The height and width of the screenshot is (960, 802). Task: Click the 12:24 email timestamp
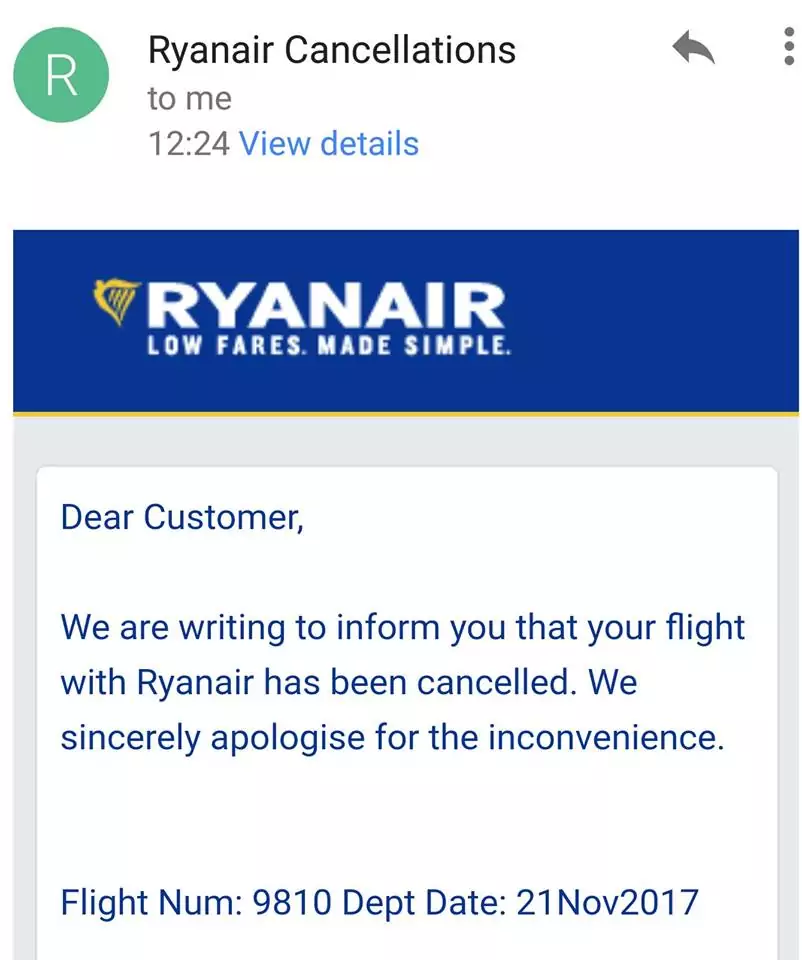pyautogui.click(x=189, y=144)
